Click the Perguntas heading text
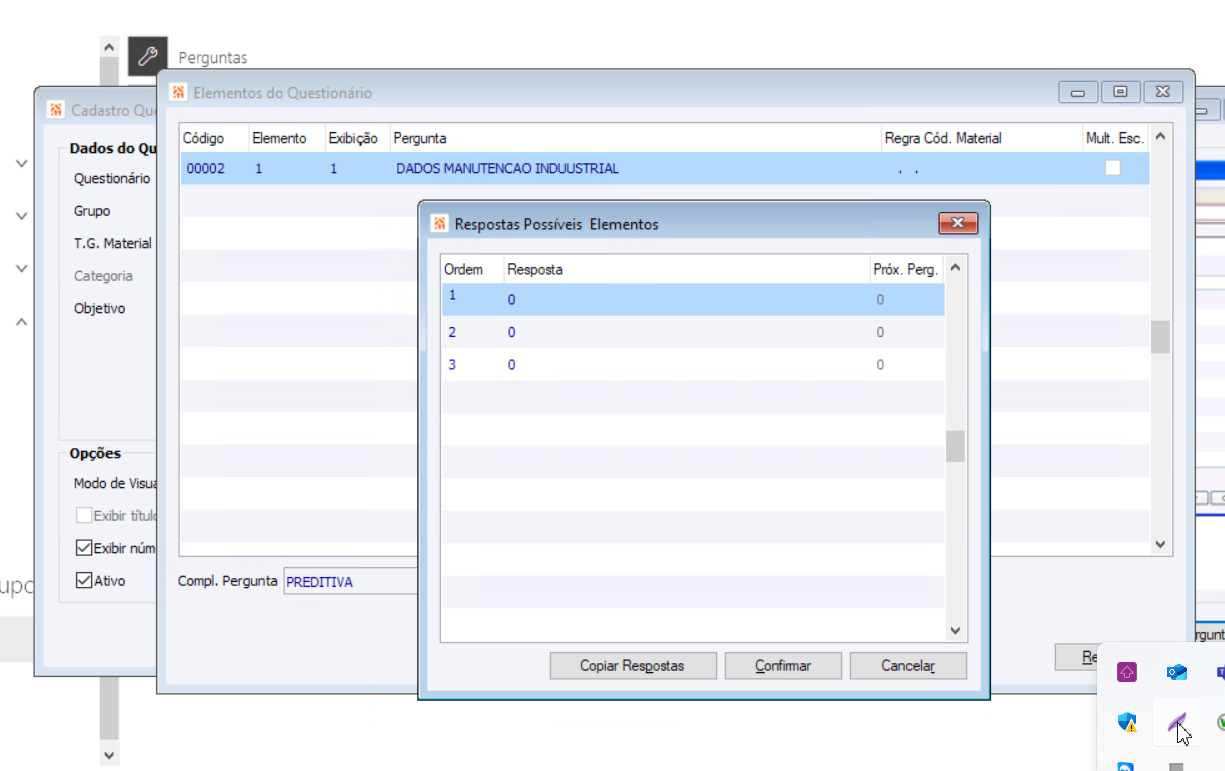This screenshot has height=771, width=1225. coord(213,58)
